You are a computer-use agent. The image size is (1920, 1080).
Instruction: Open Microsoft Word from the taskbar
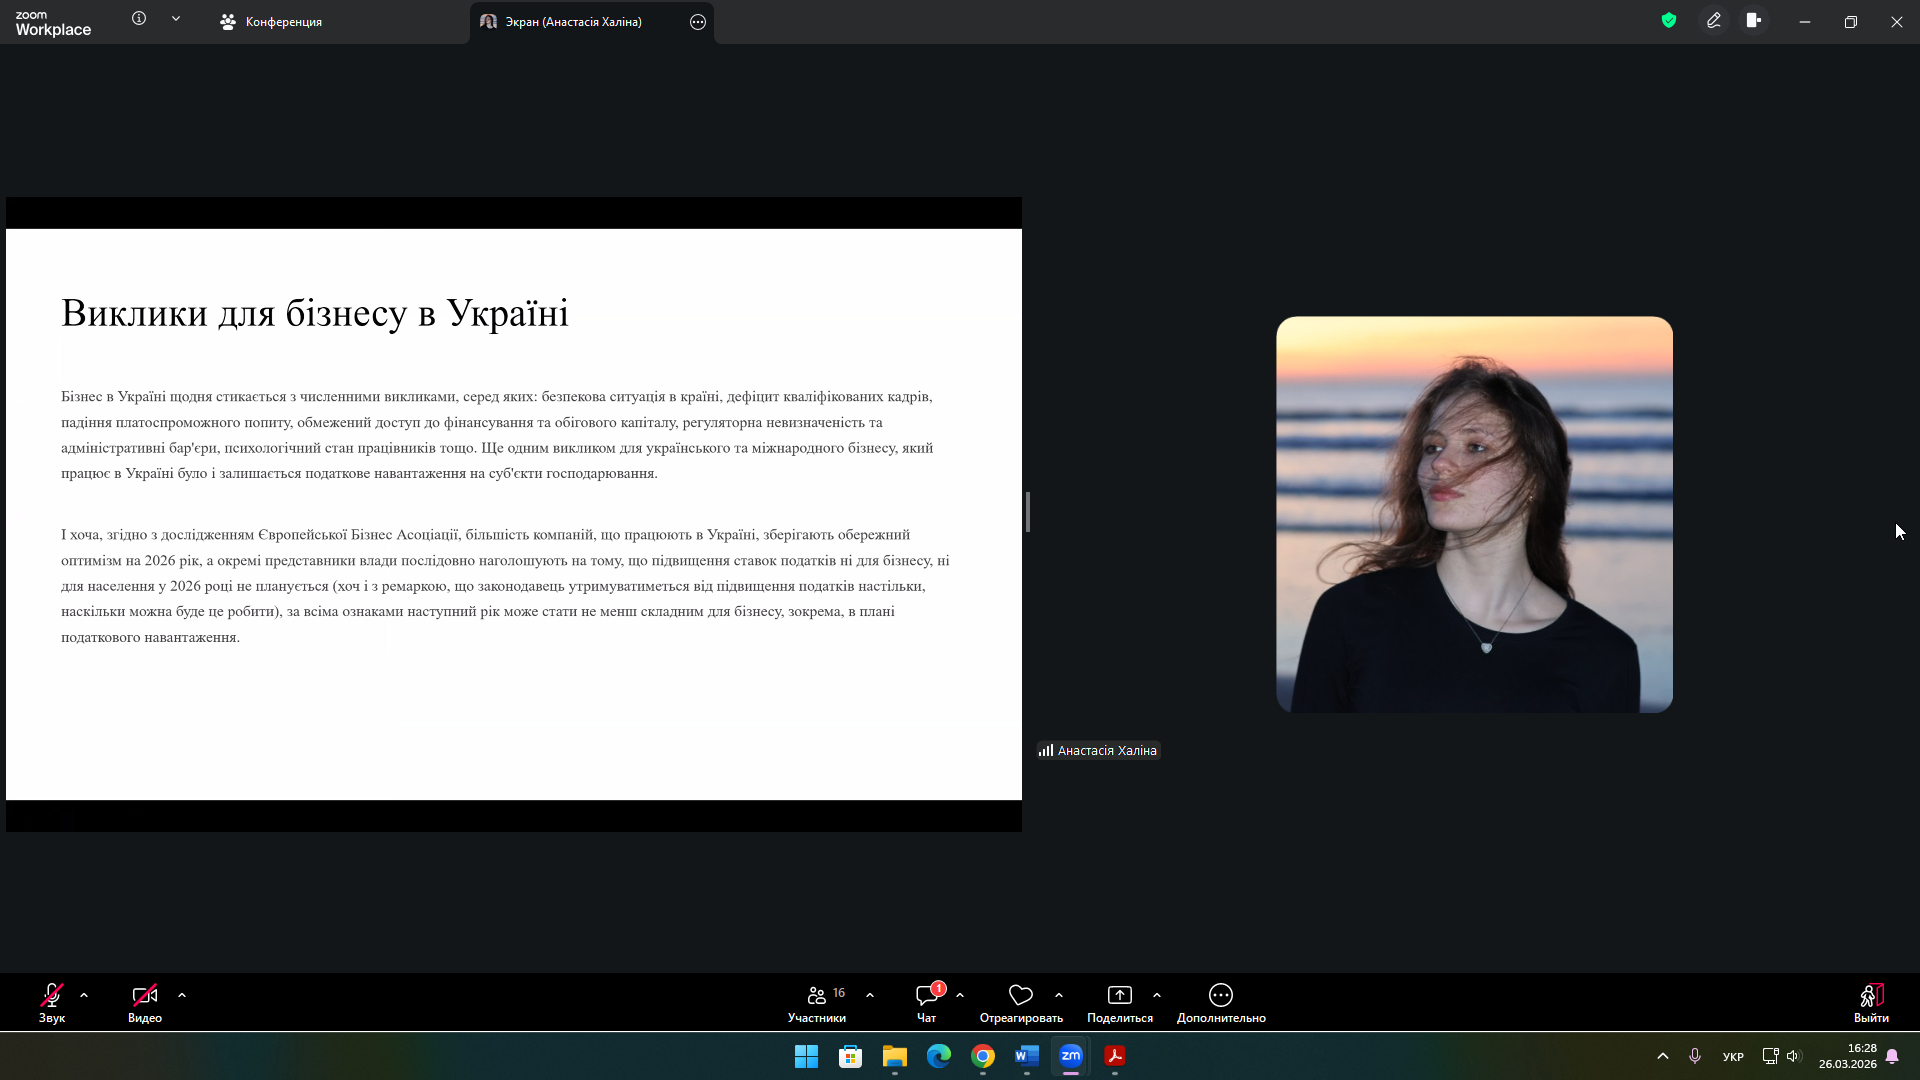pos(1027,1056)
